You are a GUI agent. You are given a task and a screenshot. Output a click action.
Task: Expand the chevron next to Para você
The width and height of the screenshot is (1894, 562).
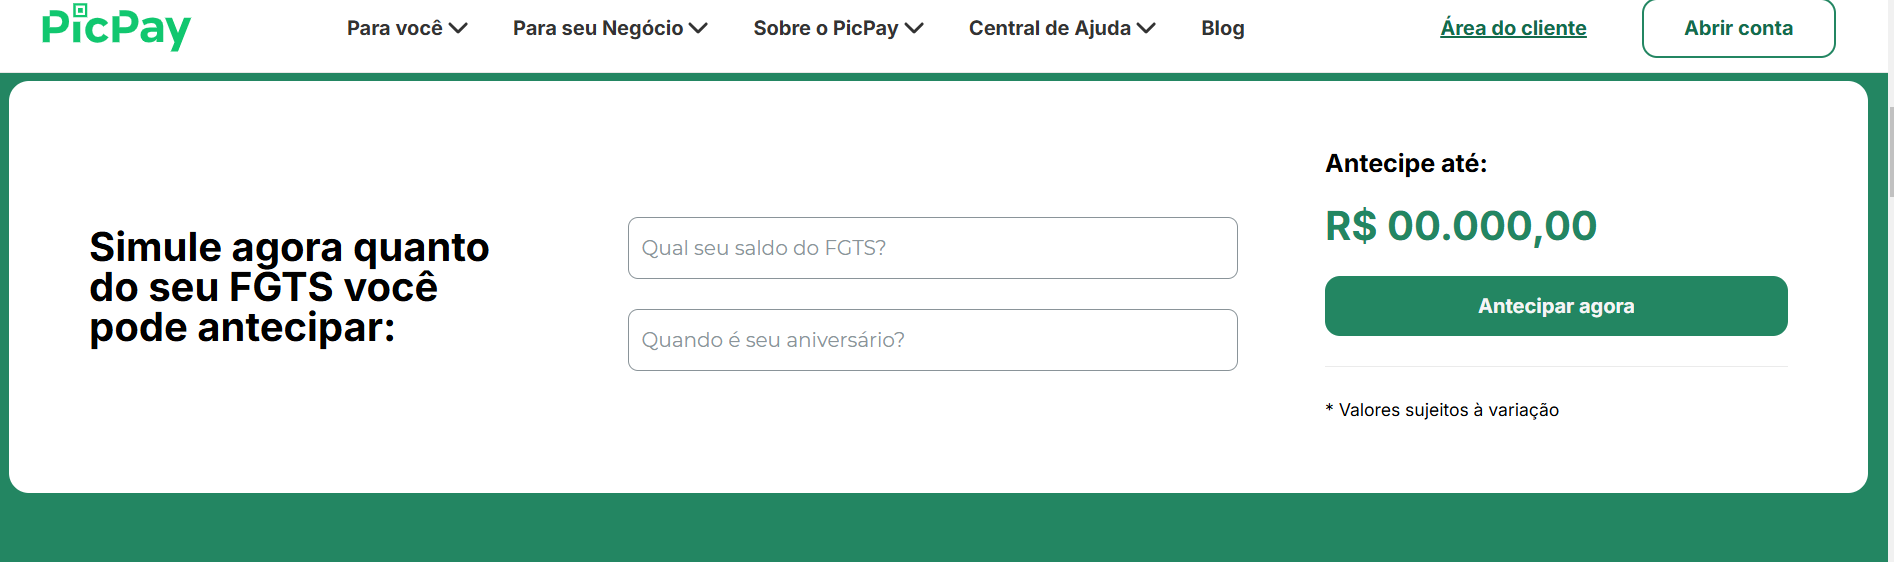pyautogui.click(x=458, y=28)
